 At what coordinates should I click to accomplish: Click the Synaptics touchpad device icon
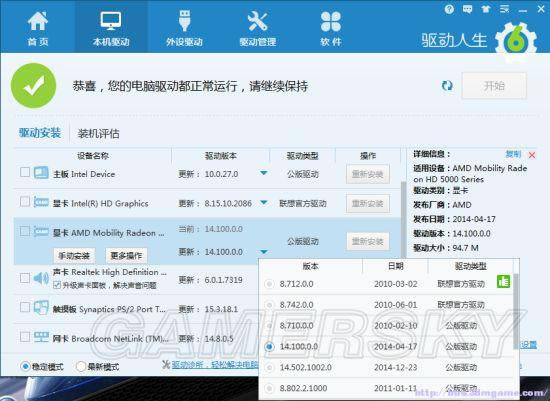click(41, 308)
